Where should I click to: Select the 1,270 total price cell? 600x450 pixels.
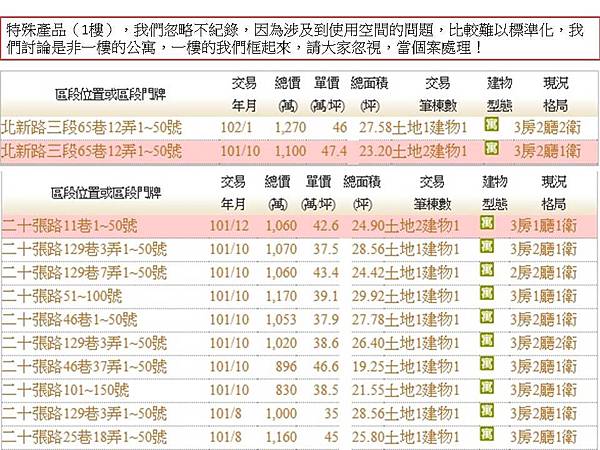pyautogui.click(x=290, y=127)
